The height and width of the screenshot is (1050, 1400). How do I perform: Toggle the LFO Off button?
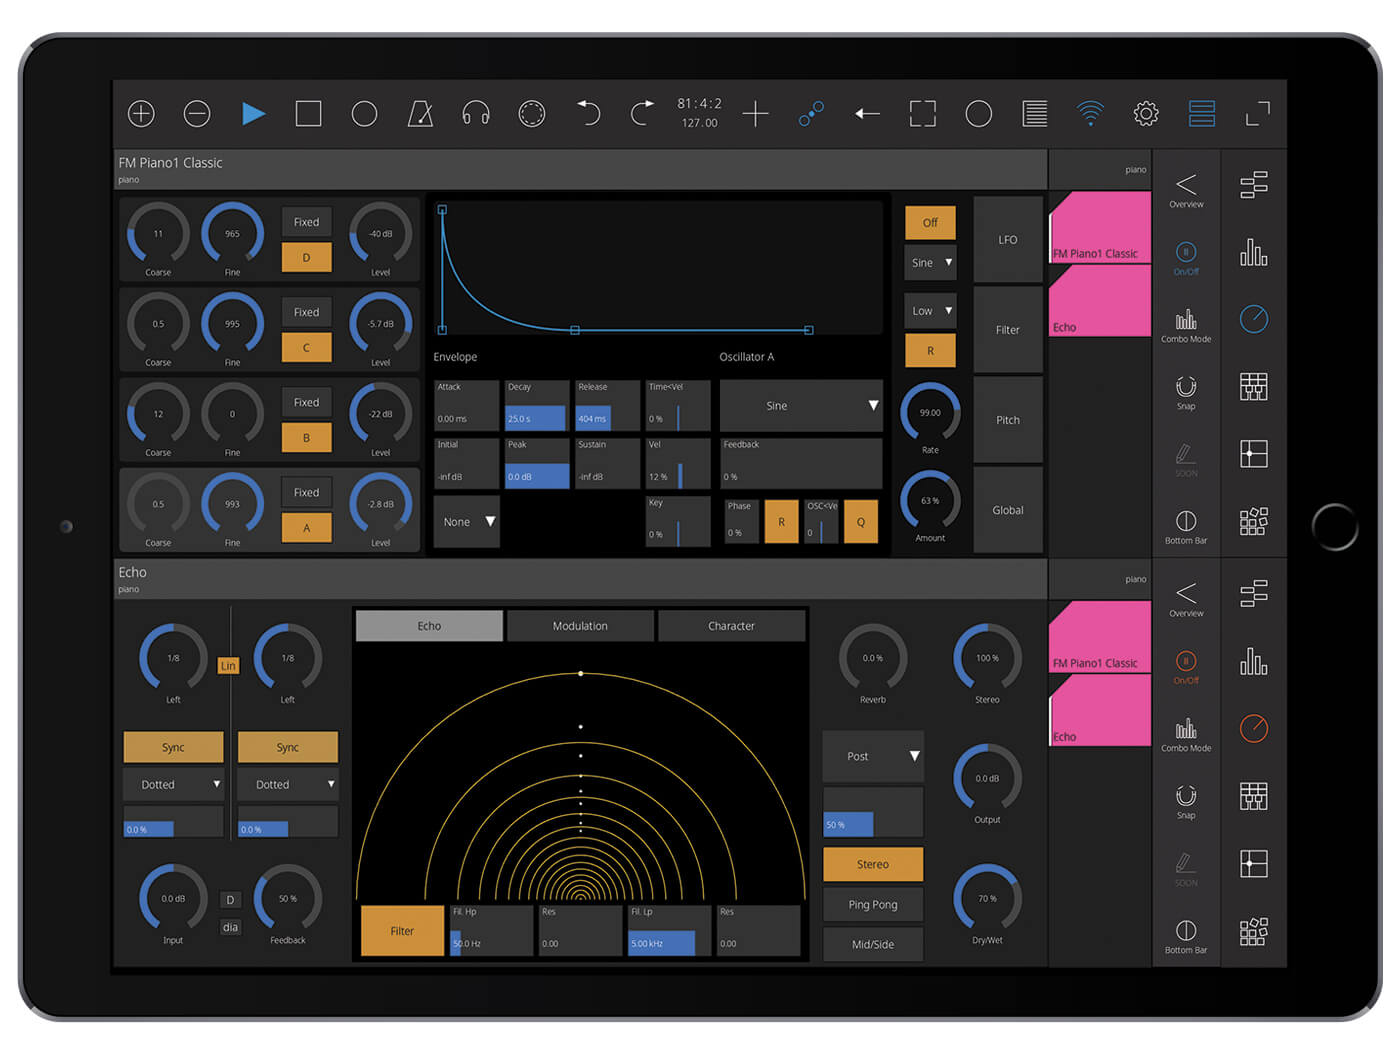tap(930, 222)
